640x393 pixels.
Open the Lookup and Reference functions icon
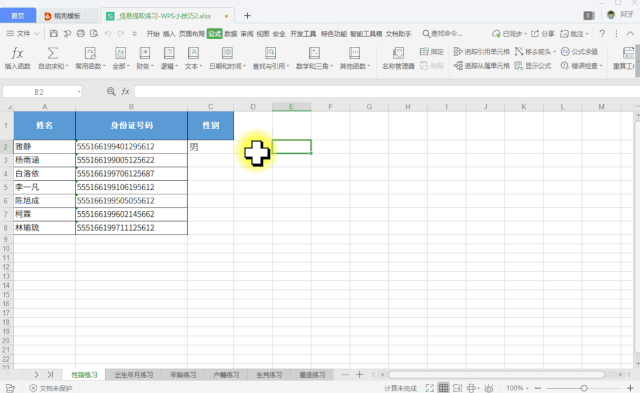coord(270,53)
